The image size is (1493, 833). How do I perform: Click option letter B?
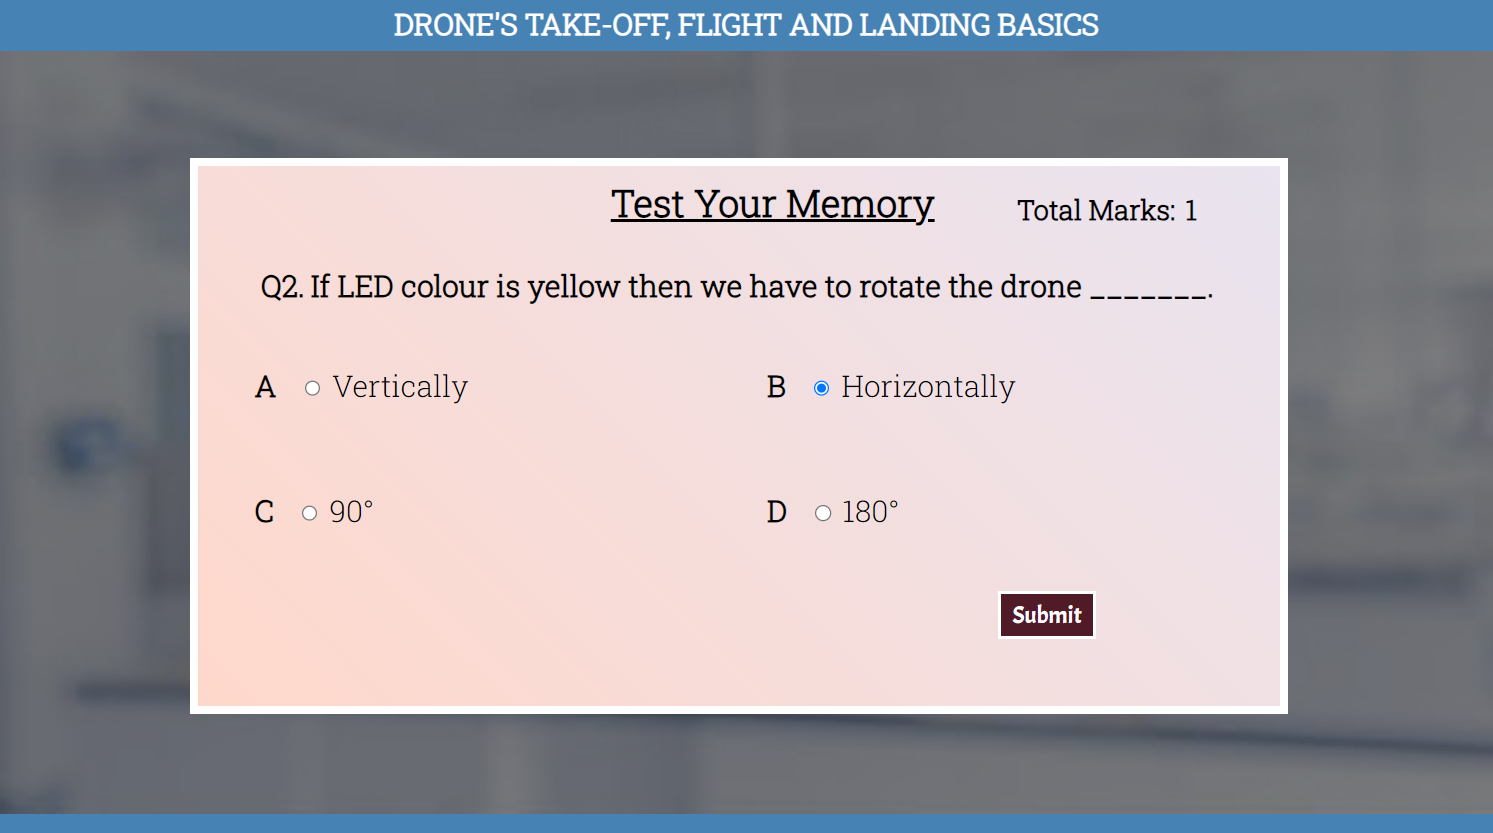[776, 387]
